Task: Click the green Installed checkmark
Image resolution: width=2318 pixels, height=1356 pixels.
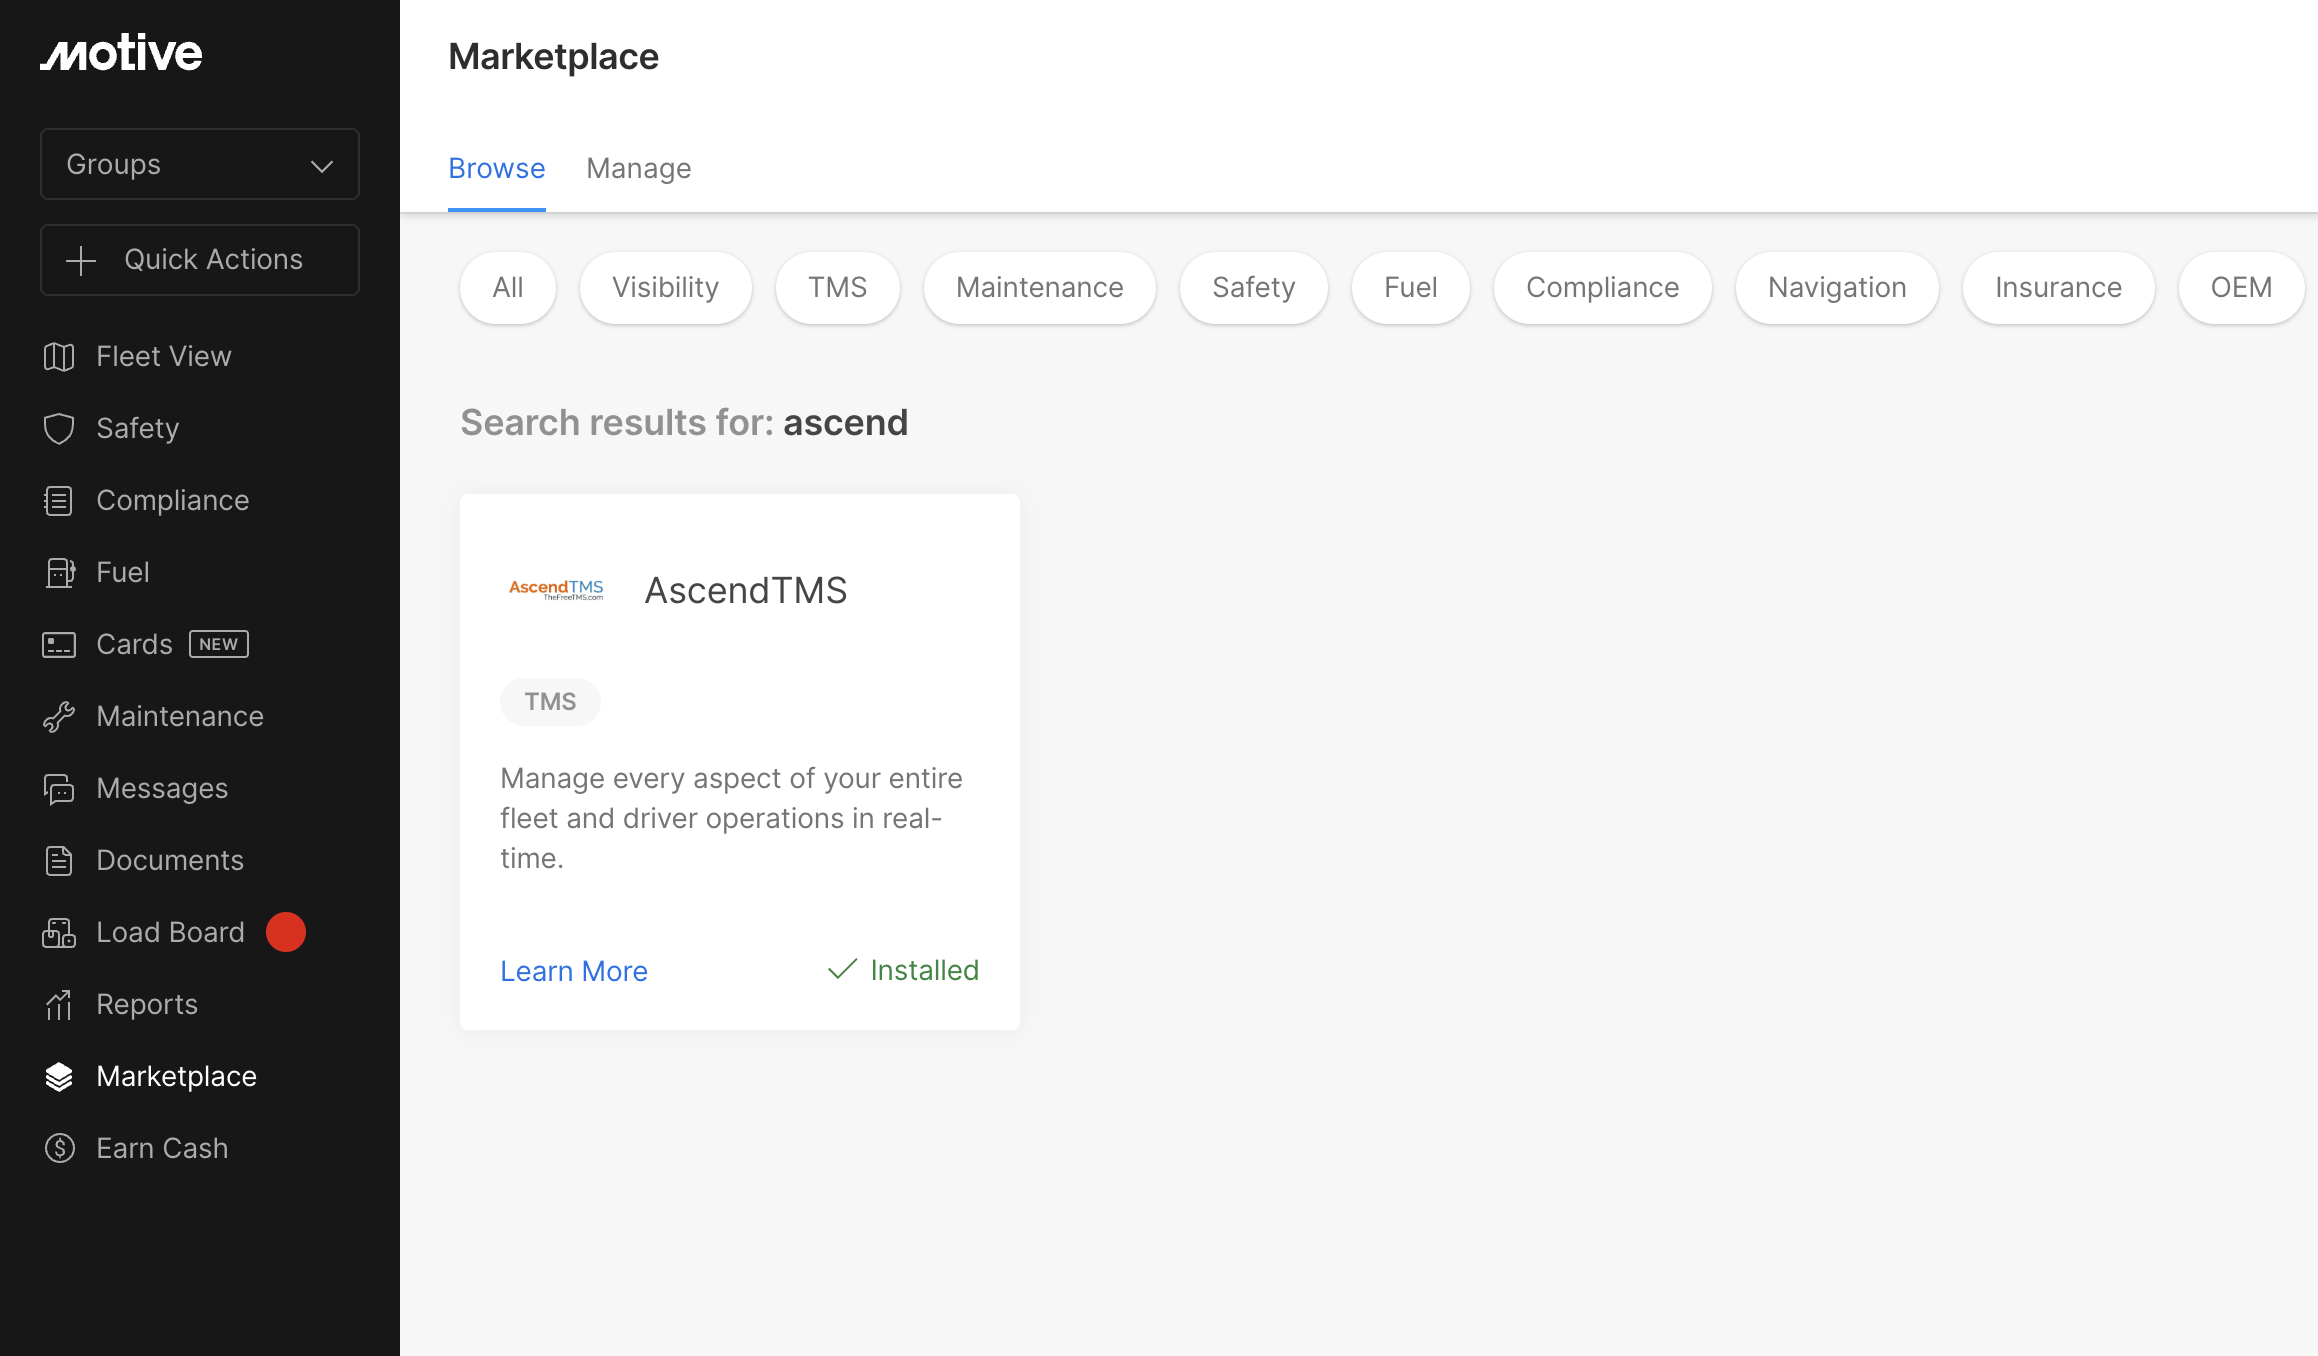Action: tap(843, 969)
